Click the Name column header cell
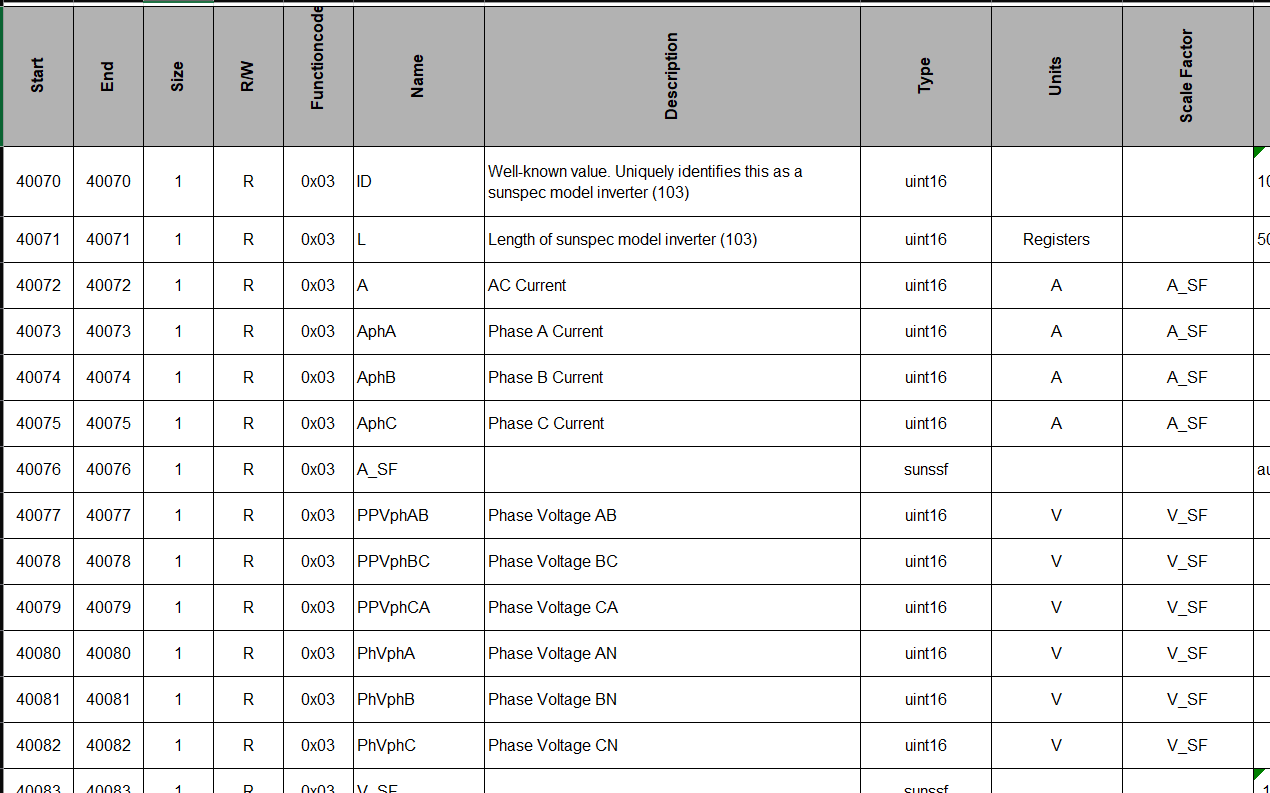 click(x=418, y=76)
